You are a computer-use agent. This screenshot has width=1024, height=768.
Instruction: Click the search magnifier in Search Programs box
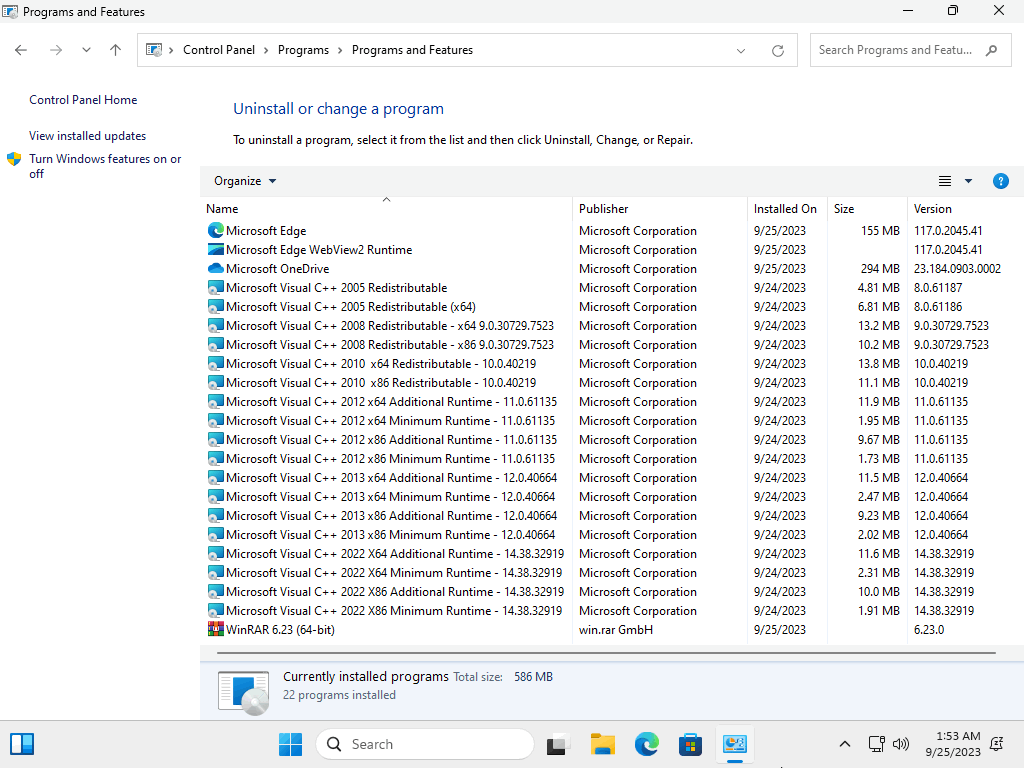click(x=991, y=50)
